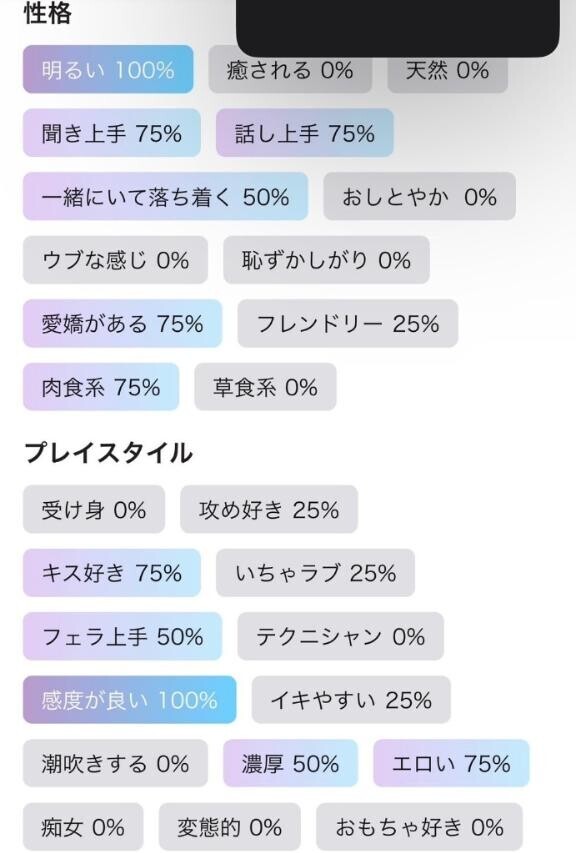Select the 攻め好き 25% tag
Screen dimensions: 576x853
coord(269,509)
